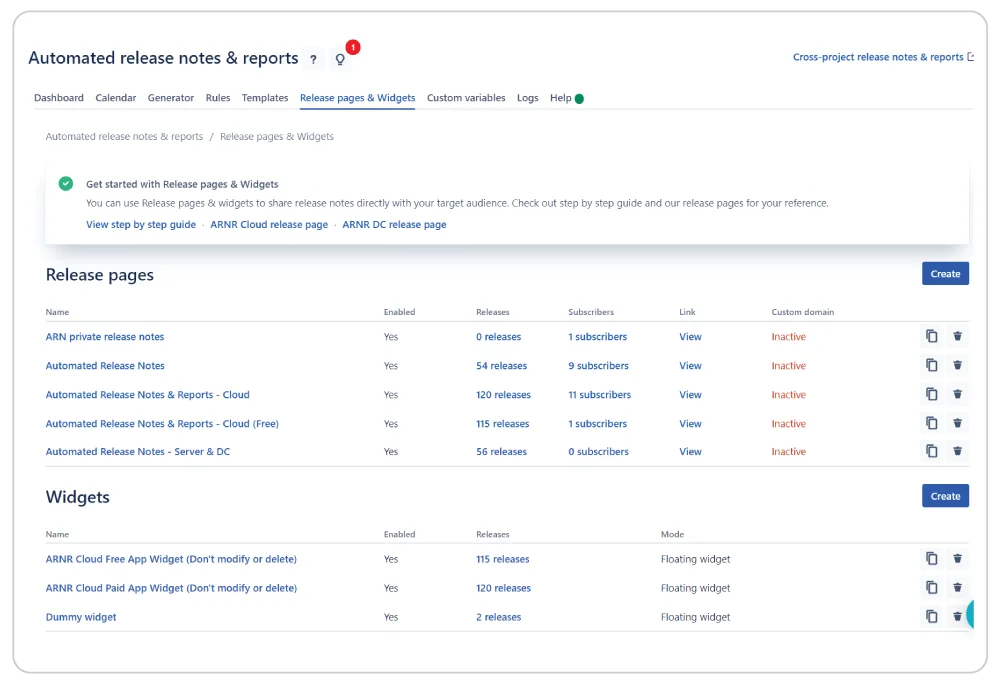
Task: Create a new widget
Action: 944,495
